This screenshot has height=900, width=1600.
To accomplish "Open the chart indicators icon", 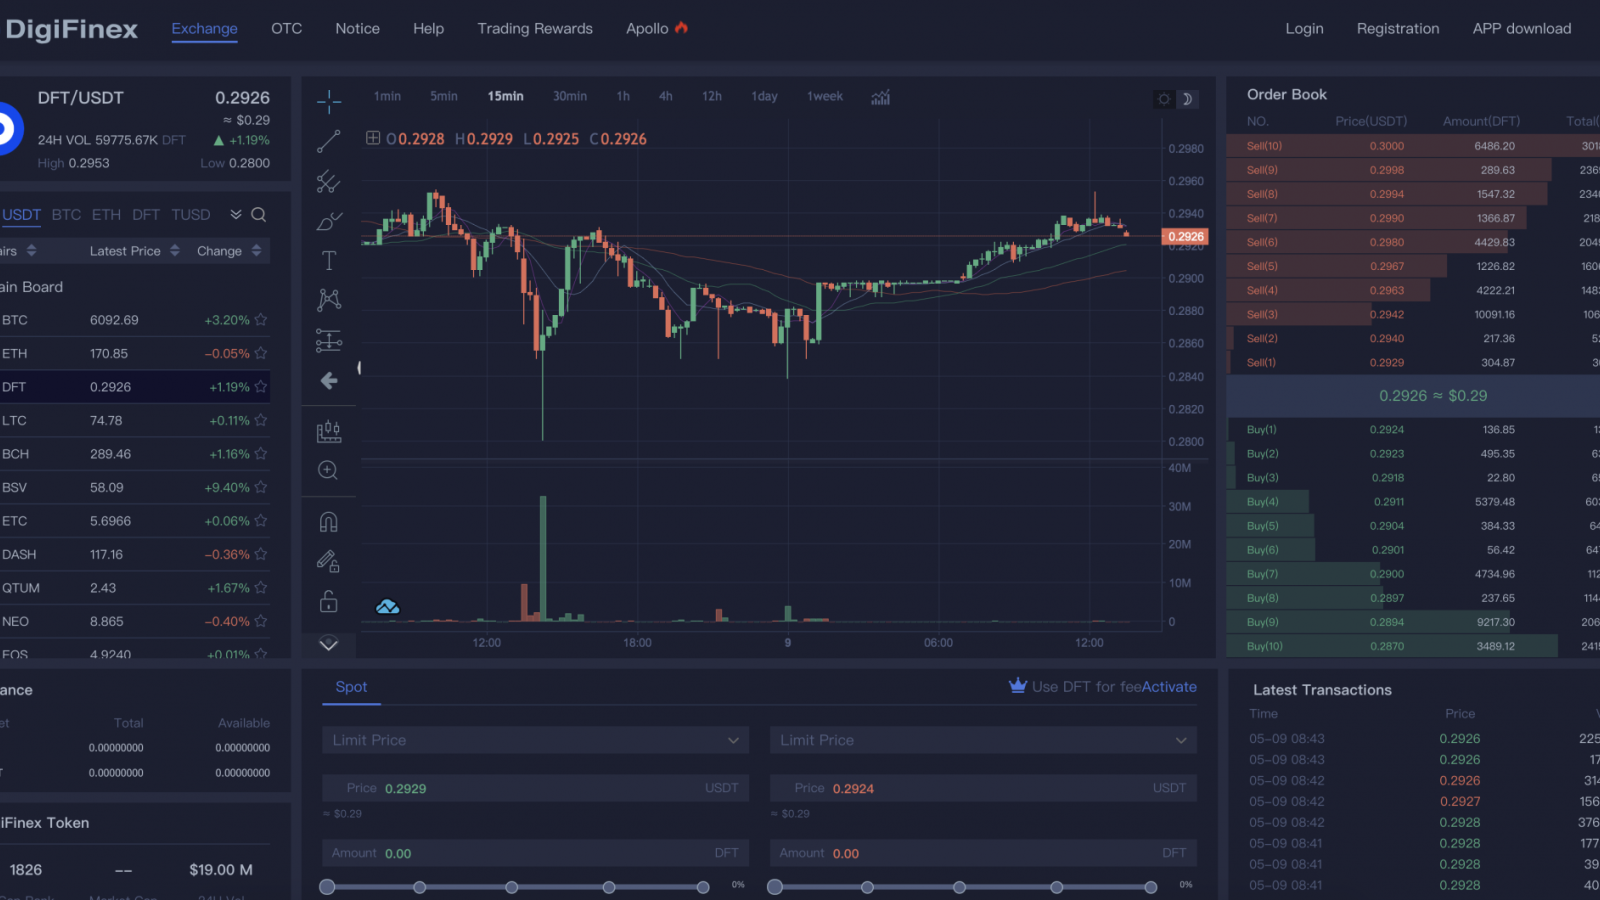I will point(880,97).
